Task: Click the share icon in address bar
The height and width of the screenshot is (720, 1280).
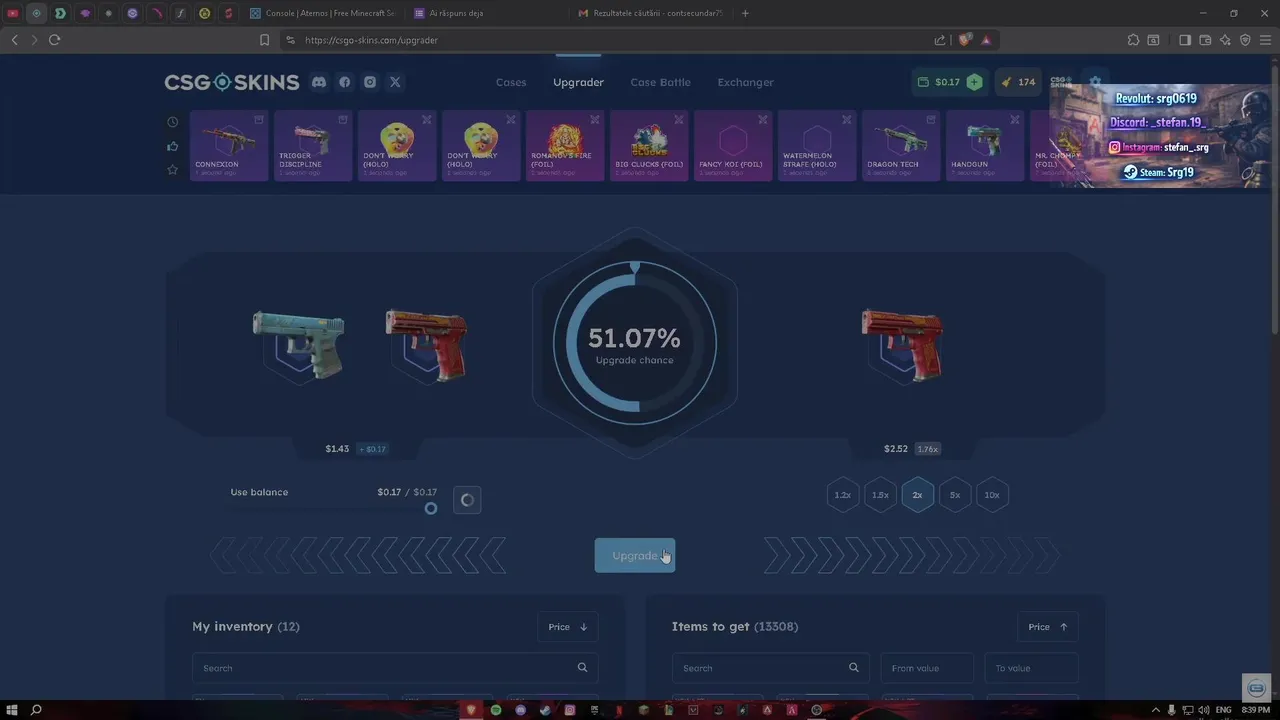Action: (x=940, y=40)
